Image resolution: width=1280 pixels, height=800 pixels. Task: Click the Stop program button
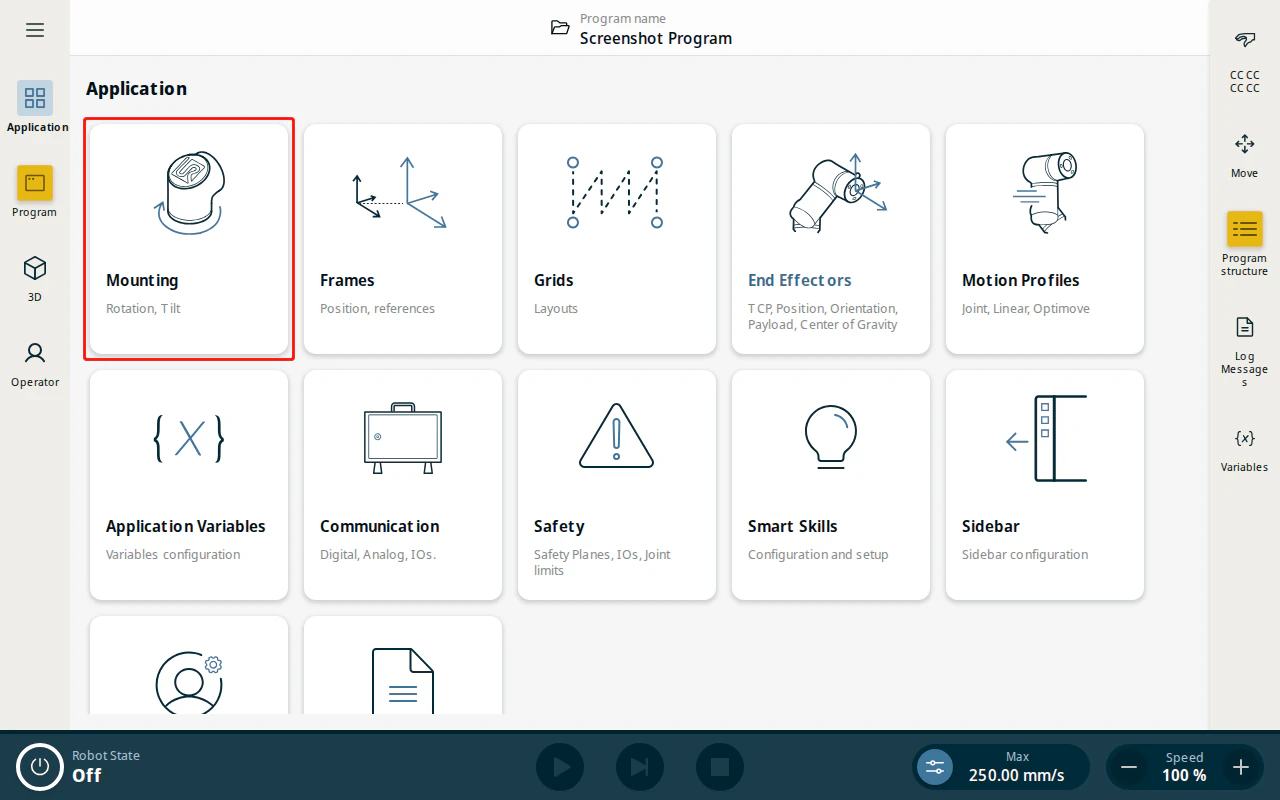tap(720, 767)
